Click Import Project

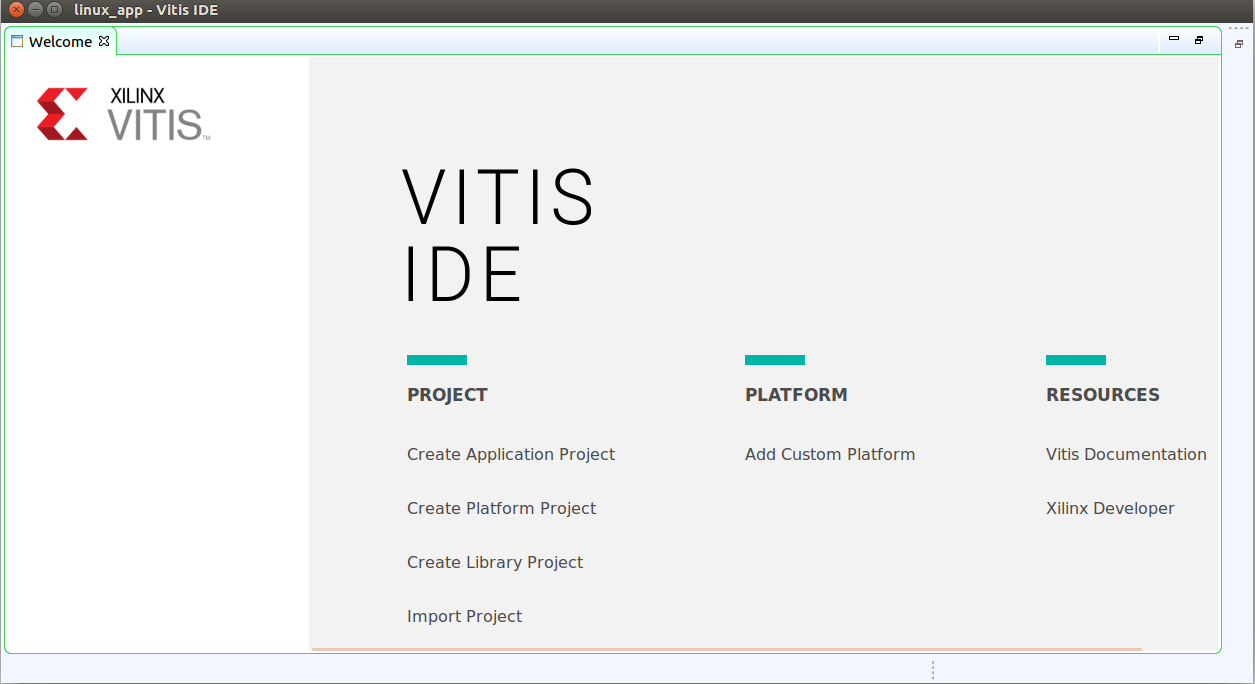click(x=464, y=616)
